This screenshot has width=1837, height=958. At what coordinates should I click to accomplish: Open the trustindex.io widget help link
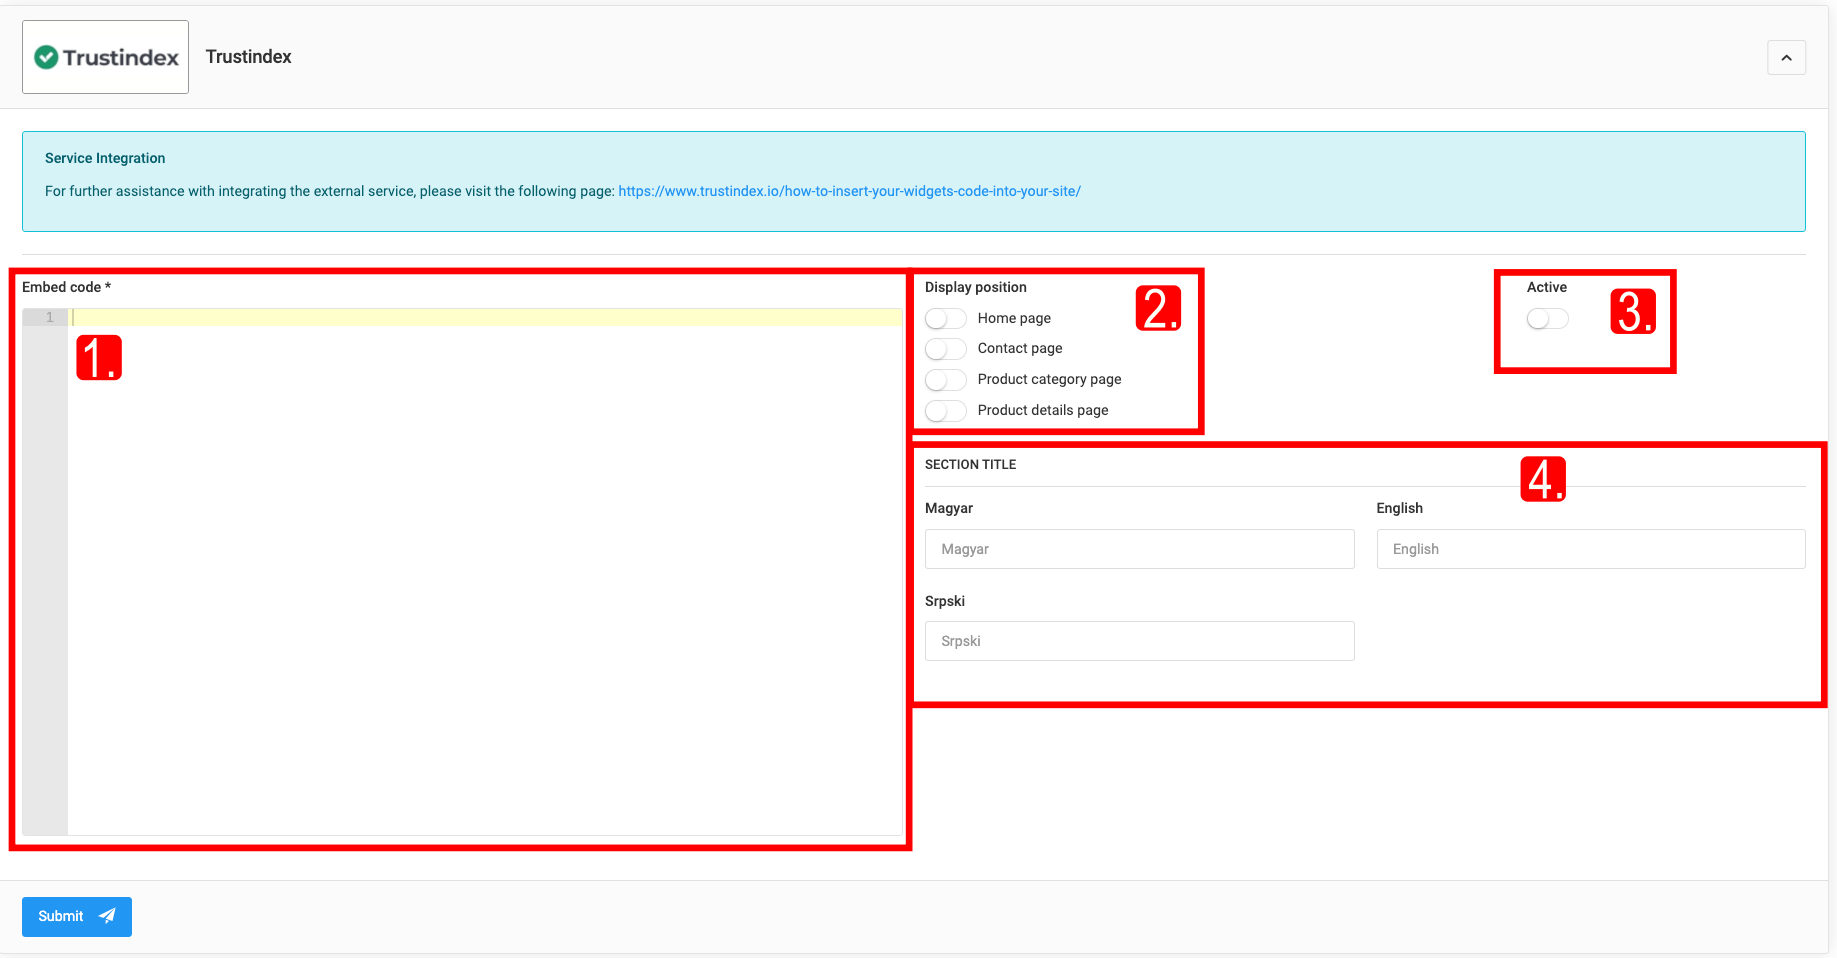click(849, 191)
